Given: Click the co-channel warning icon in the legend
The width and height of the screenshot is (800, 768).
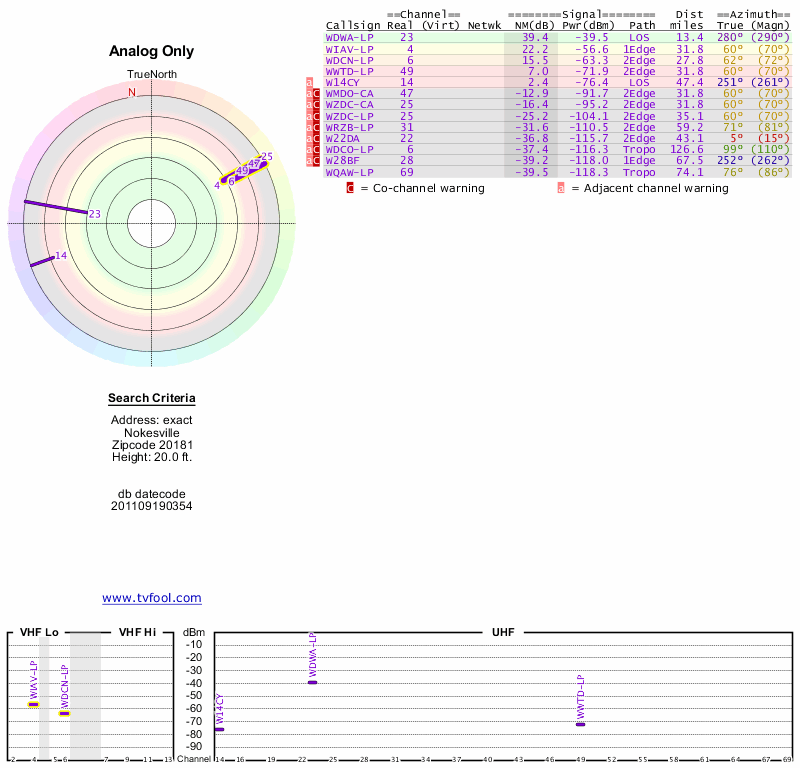Looking at the screenshot, I should (x=350, y=187).
